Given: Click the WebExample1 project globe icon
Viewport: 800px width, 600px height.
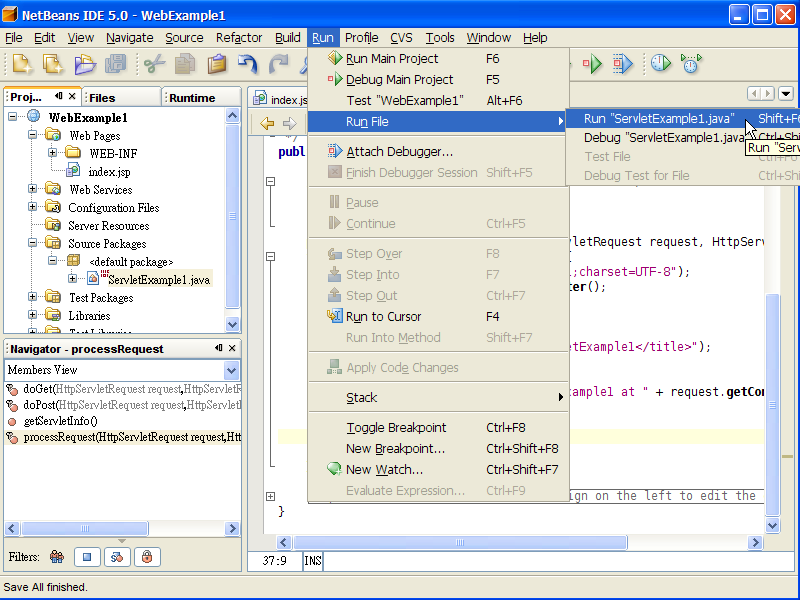Looking at the screenshot, I should tap(34, 116).
